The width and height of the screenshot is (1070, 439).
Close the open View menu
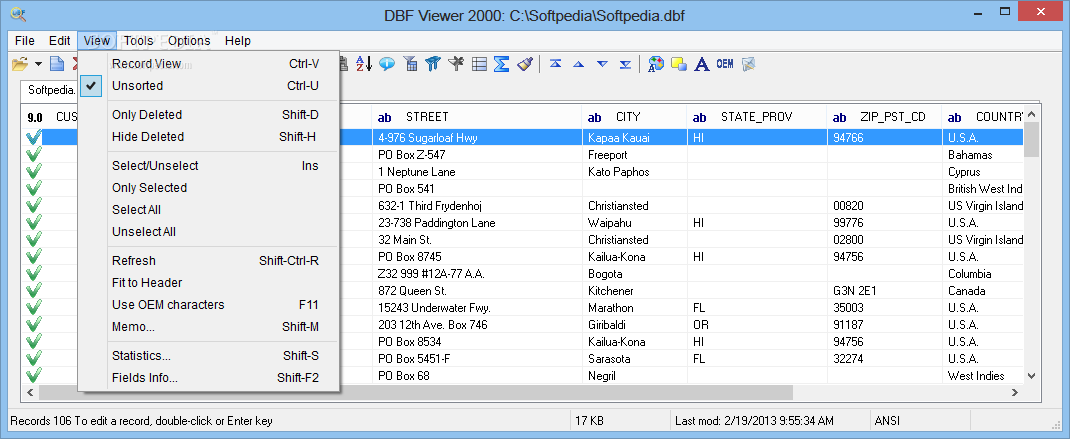pyautogui.click(x=97, y=41)
